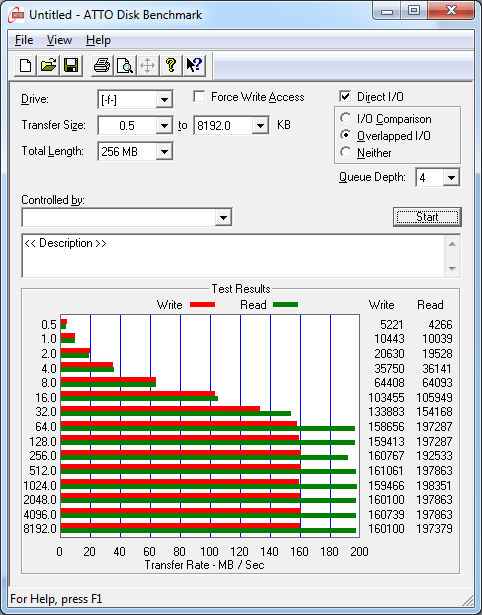The height and width of the screenshot is (615, 482).
Task: Click the status bar text For Help, press F1
Action: pyautogui.click(x=56, y=599)
